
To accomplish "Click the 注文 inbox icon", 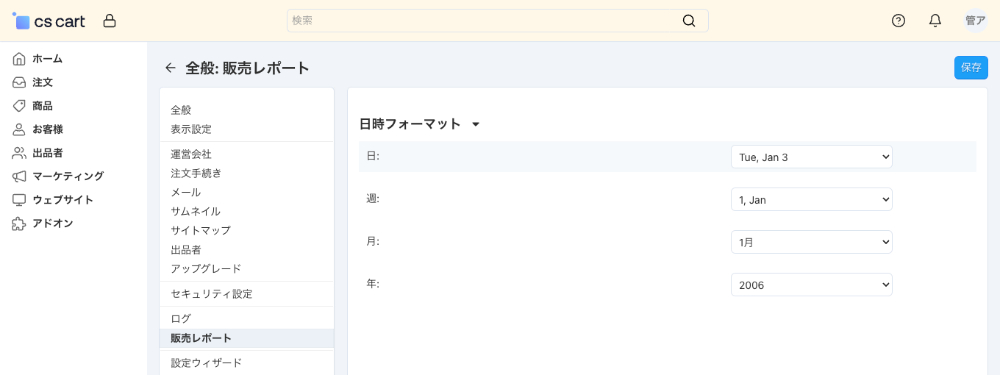I will (19, 82).
